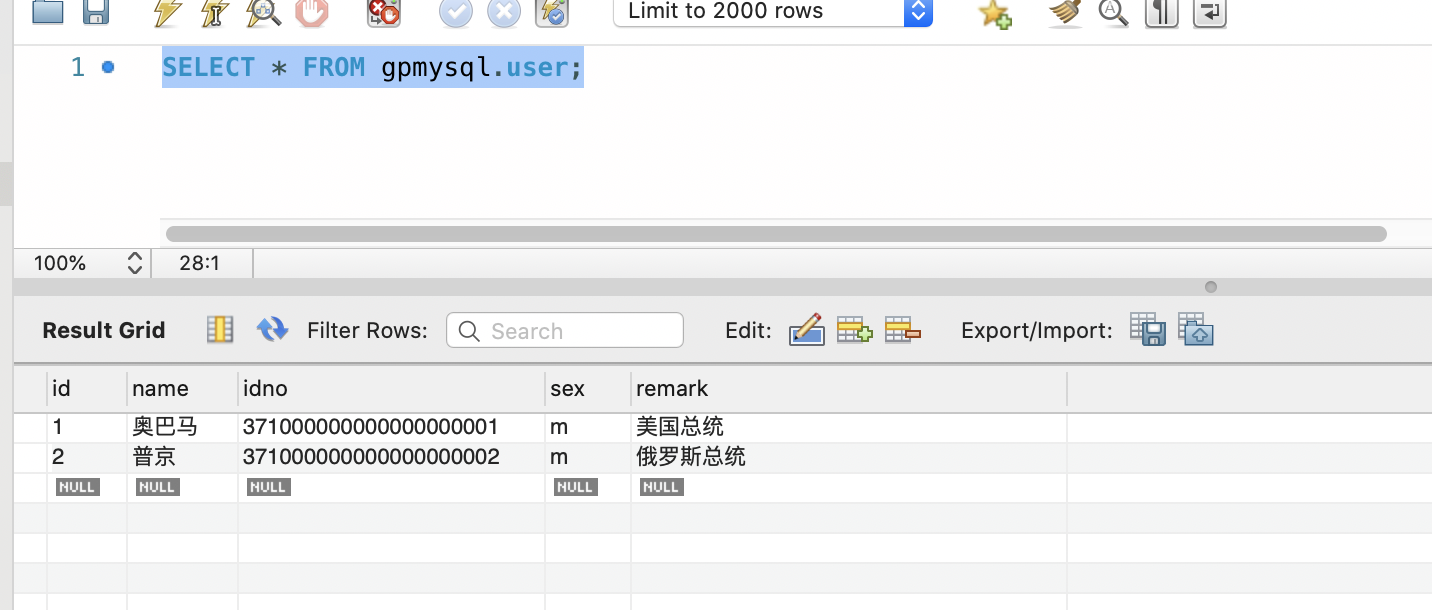1432x610 pixels.
Task: Click the panel splitter handle dot
Action: click(x=1211, y=287)
